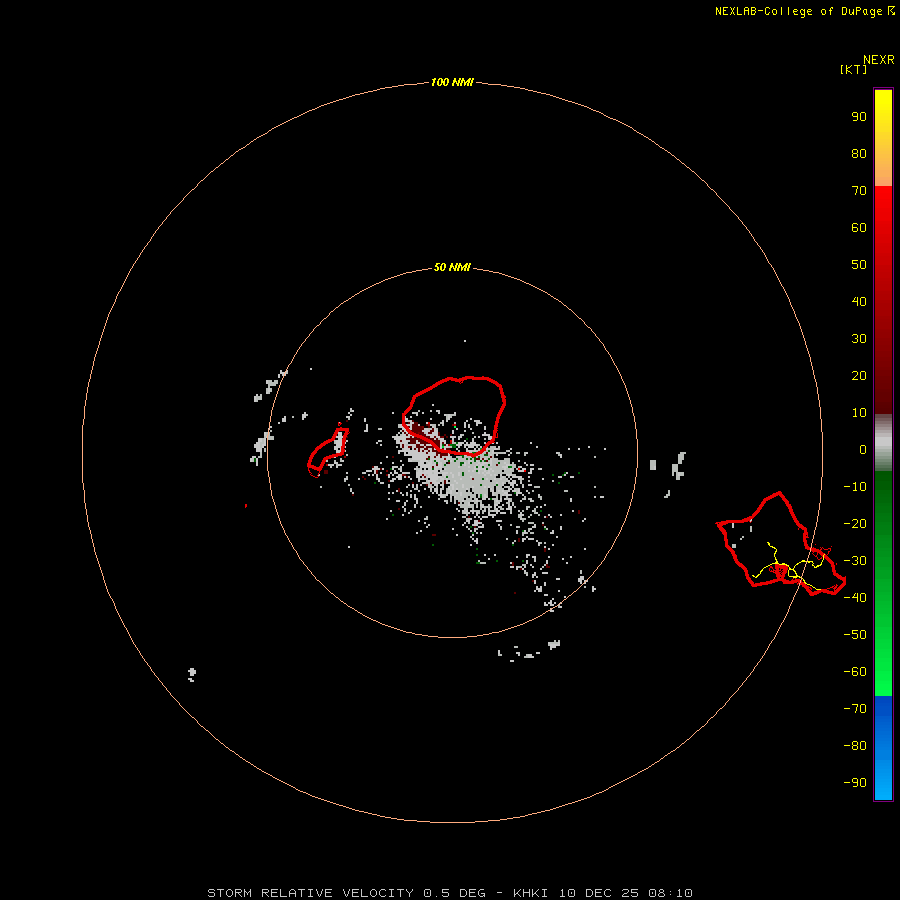The height and width of the screenshot is (900, 900).
Task: Click the -20 value on the velocity scale
Action: pyautogui.click(x=855, y=524)
